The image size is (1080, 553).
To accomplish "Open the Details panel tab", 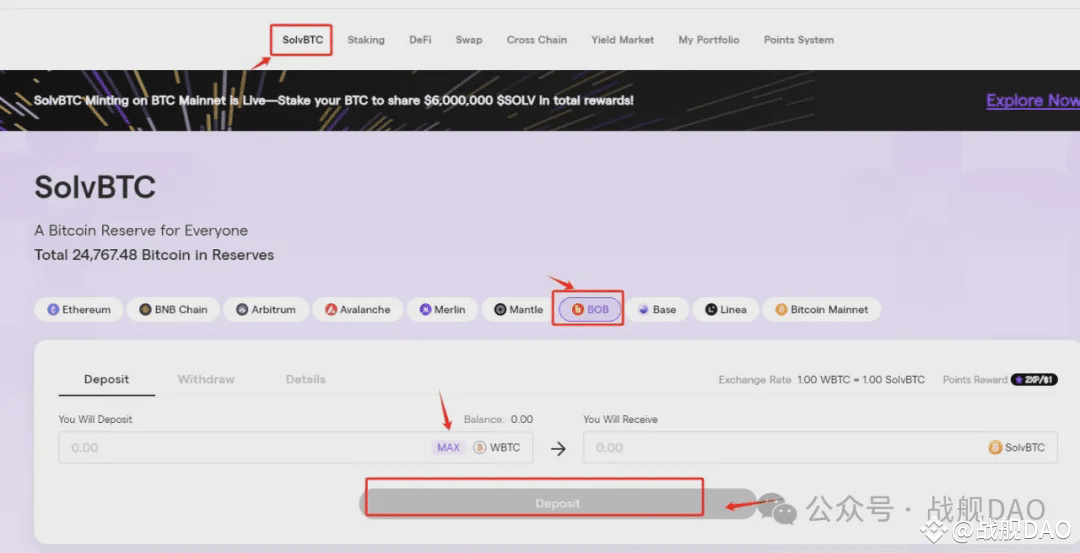I will (306, 379).
